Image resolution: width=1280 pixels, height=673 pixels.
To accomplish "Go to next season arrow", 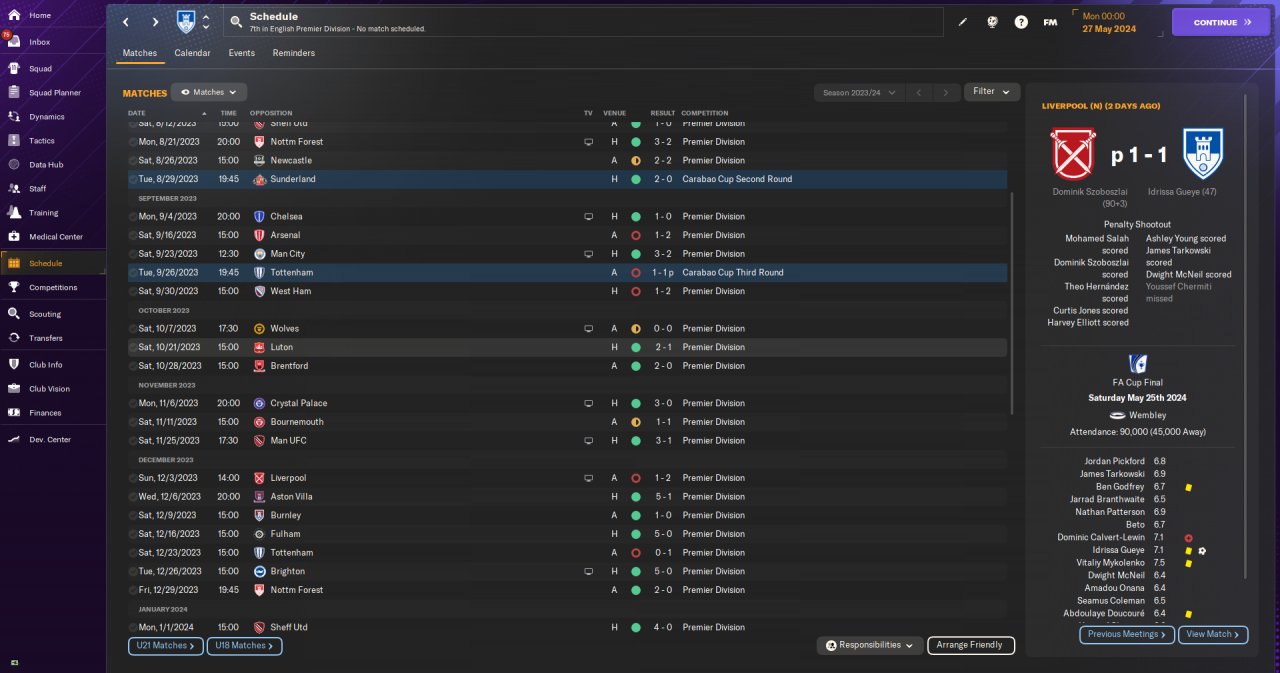I will [x=946, y=92].
